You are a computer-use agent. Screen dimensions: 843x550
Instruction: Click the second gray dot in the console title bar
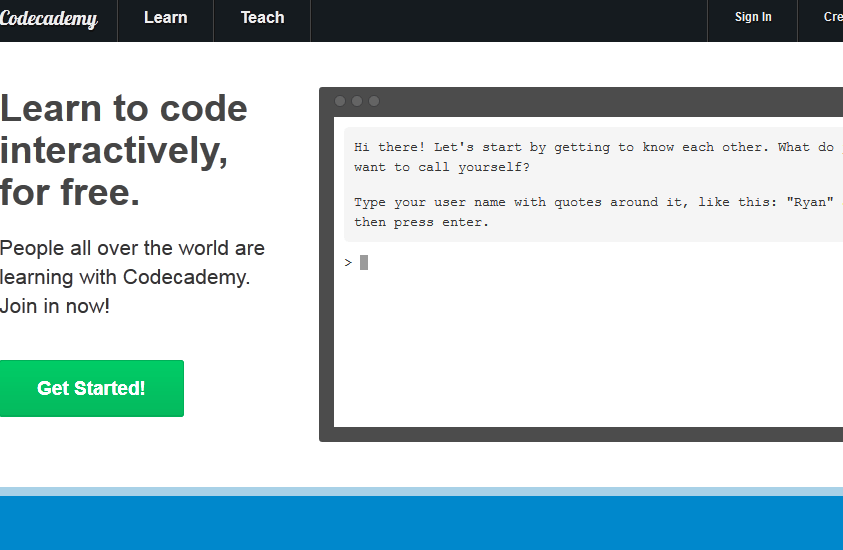(x=357, y=101)
